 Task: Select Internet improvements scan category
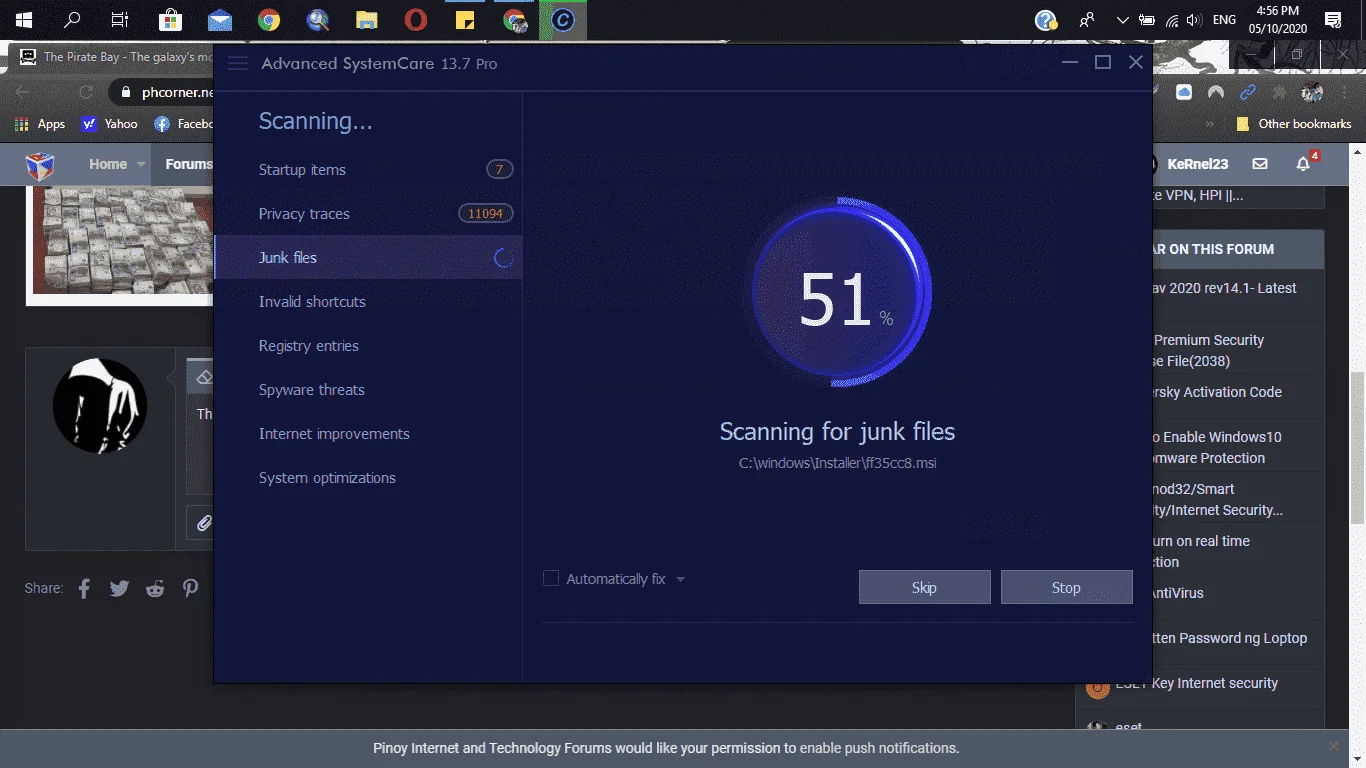[368, 434]
